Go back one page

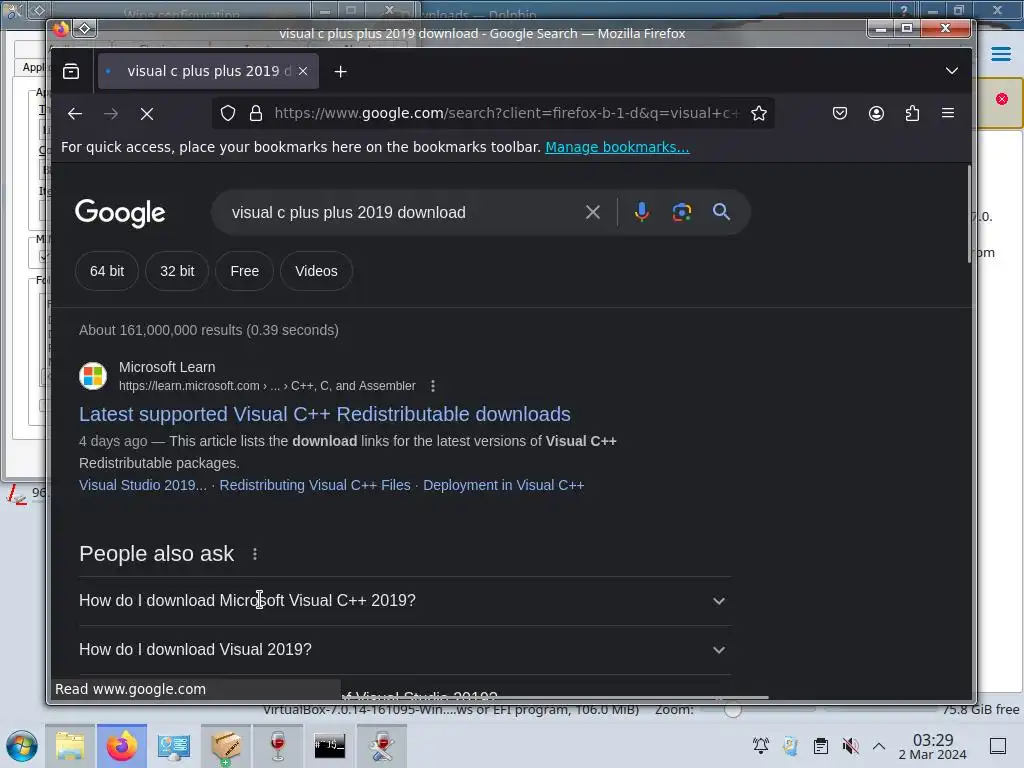(74, 114)
